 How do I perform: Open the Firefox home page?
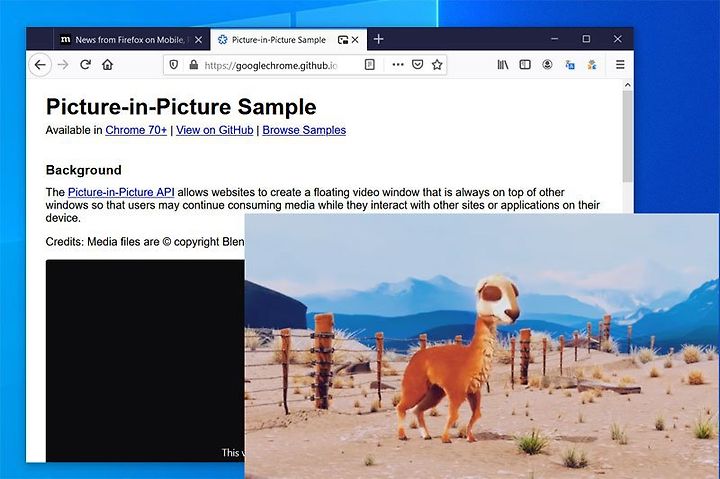107,65
